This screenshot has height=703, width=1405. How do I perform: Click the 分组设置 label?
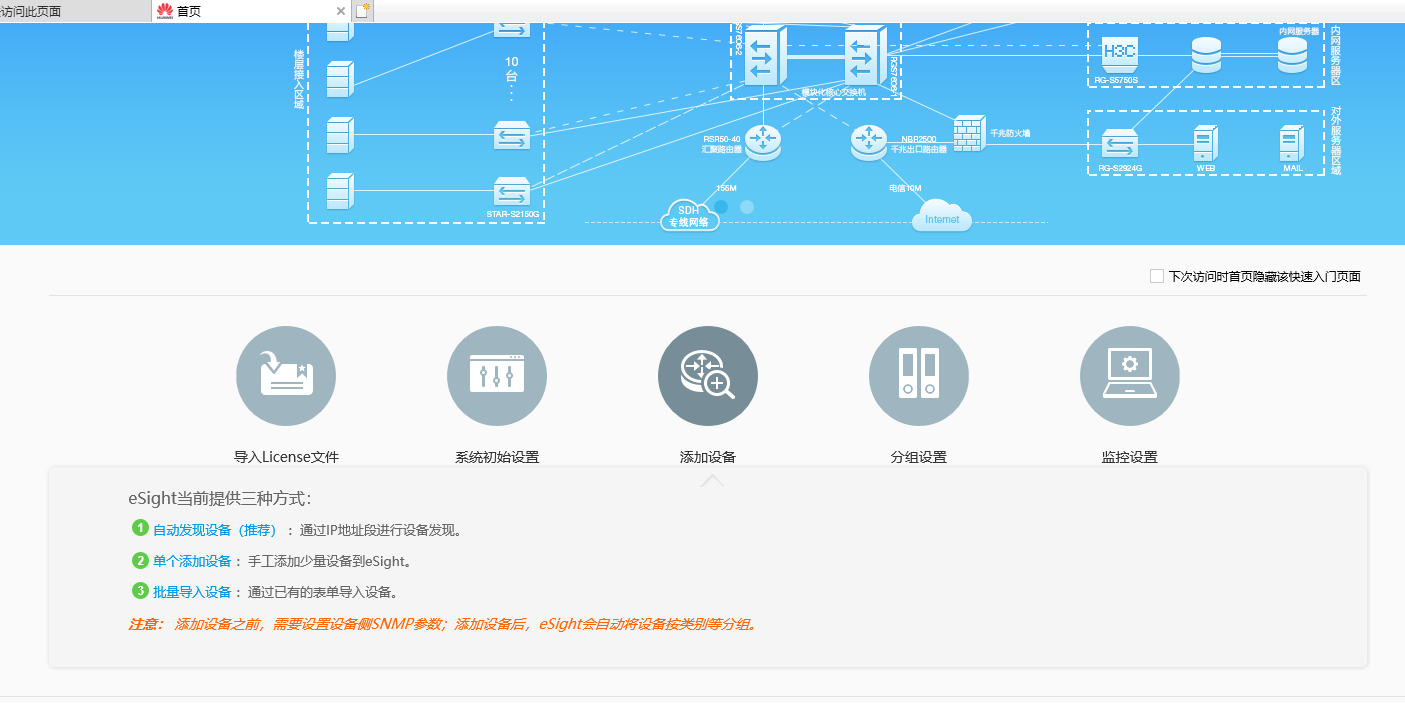click(919, 457)
